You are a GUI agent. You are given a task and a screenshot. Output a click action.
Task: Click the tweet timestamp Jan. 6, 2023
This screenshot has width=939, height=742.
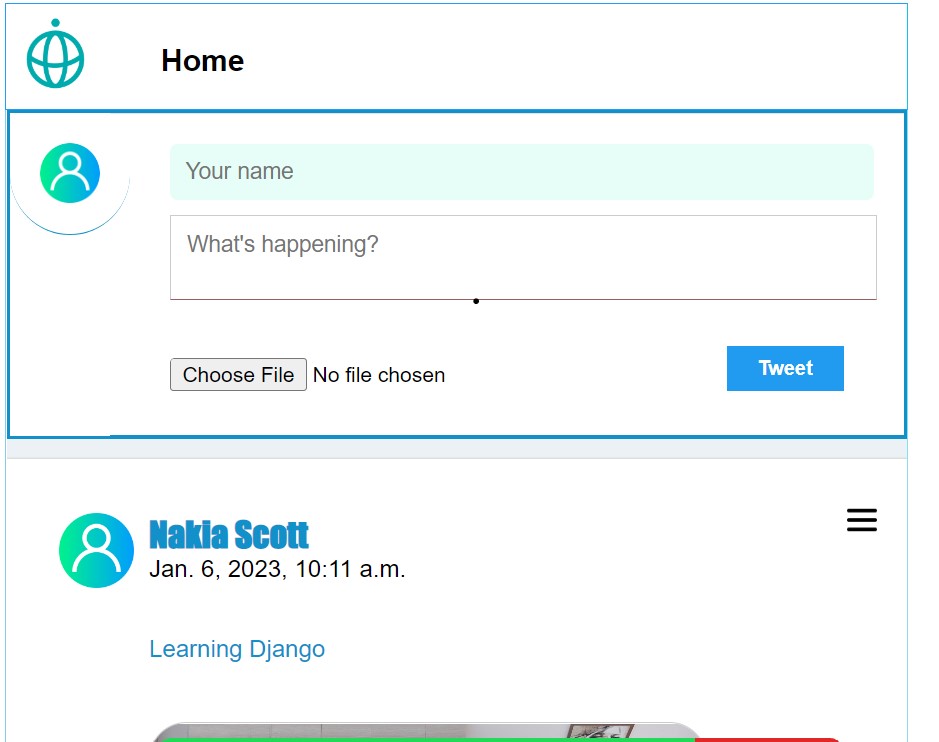pyautogui.click(x=278, y=569)
